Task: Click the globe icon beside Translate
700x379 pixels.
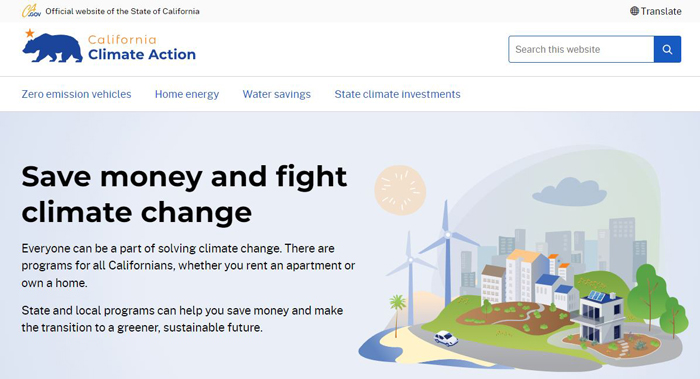Action: [x=634, y=11]
